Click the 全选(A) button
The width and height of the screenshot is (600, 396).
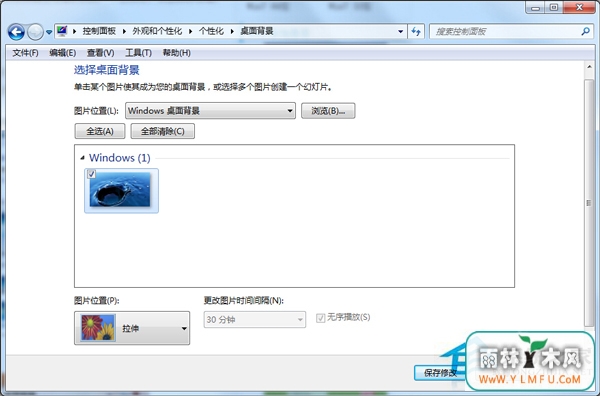99,131
